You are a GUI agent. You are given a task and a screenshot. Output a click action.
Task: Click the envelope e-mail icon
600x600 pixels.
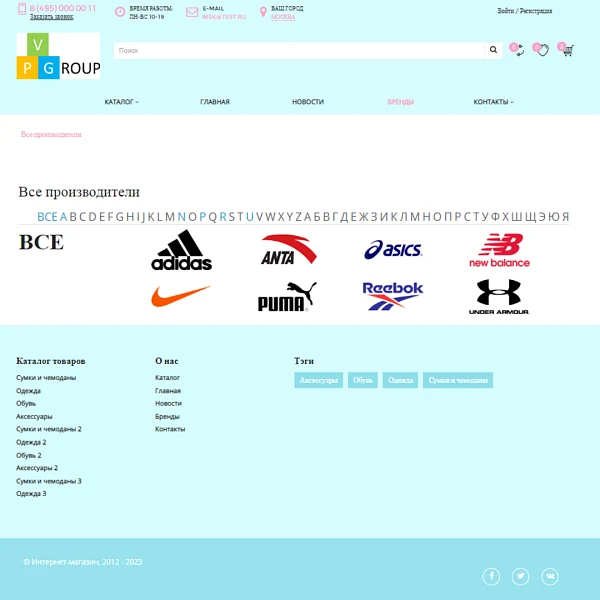(x=192, y=12)
